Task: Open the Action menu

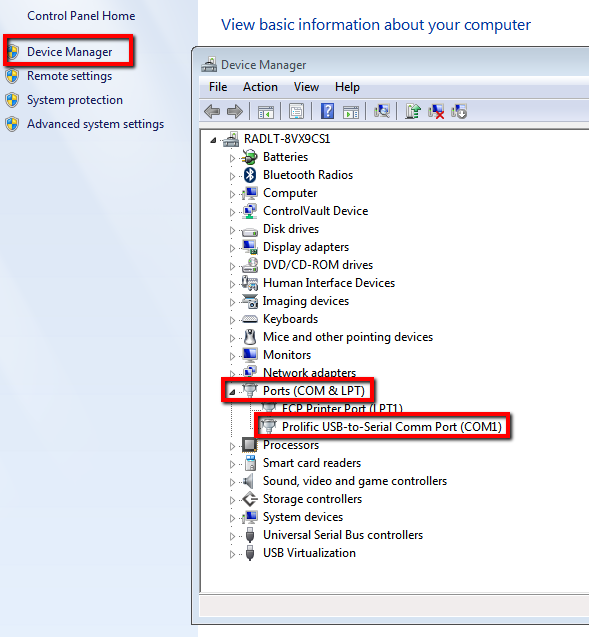Action: coord(260,87)
